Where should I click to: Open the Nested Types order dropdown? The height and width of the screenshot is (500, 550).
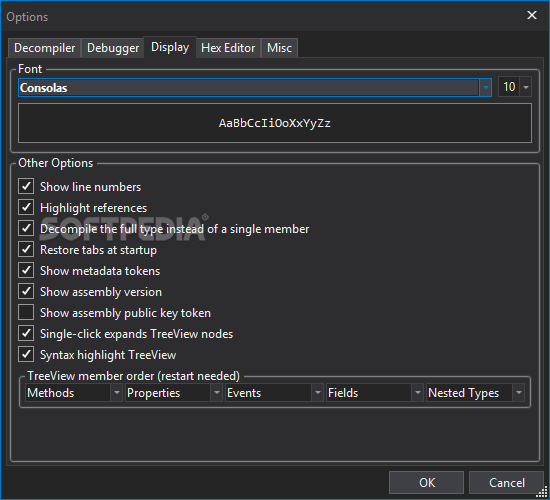pos(518,393)
